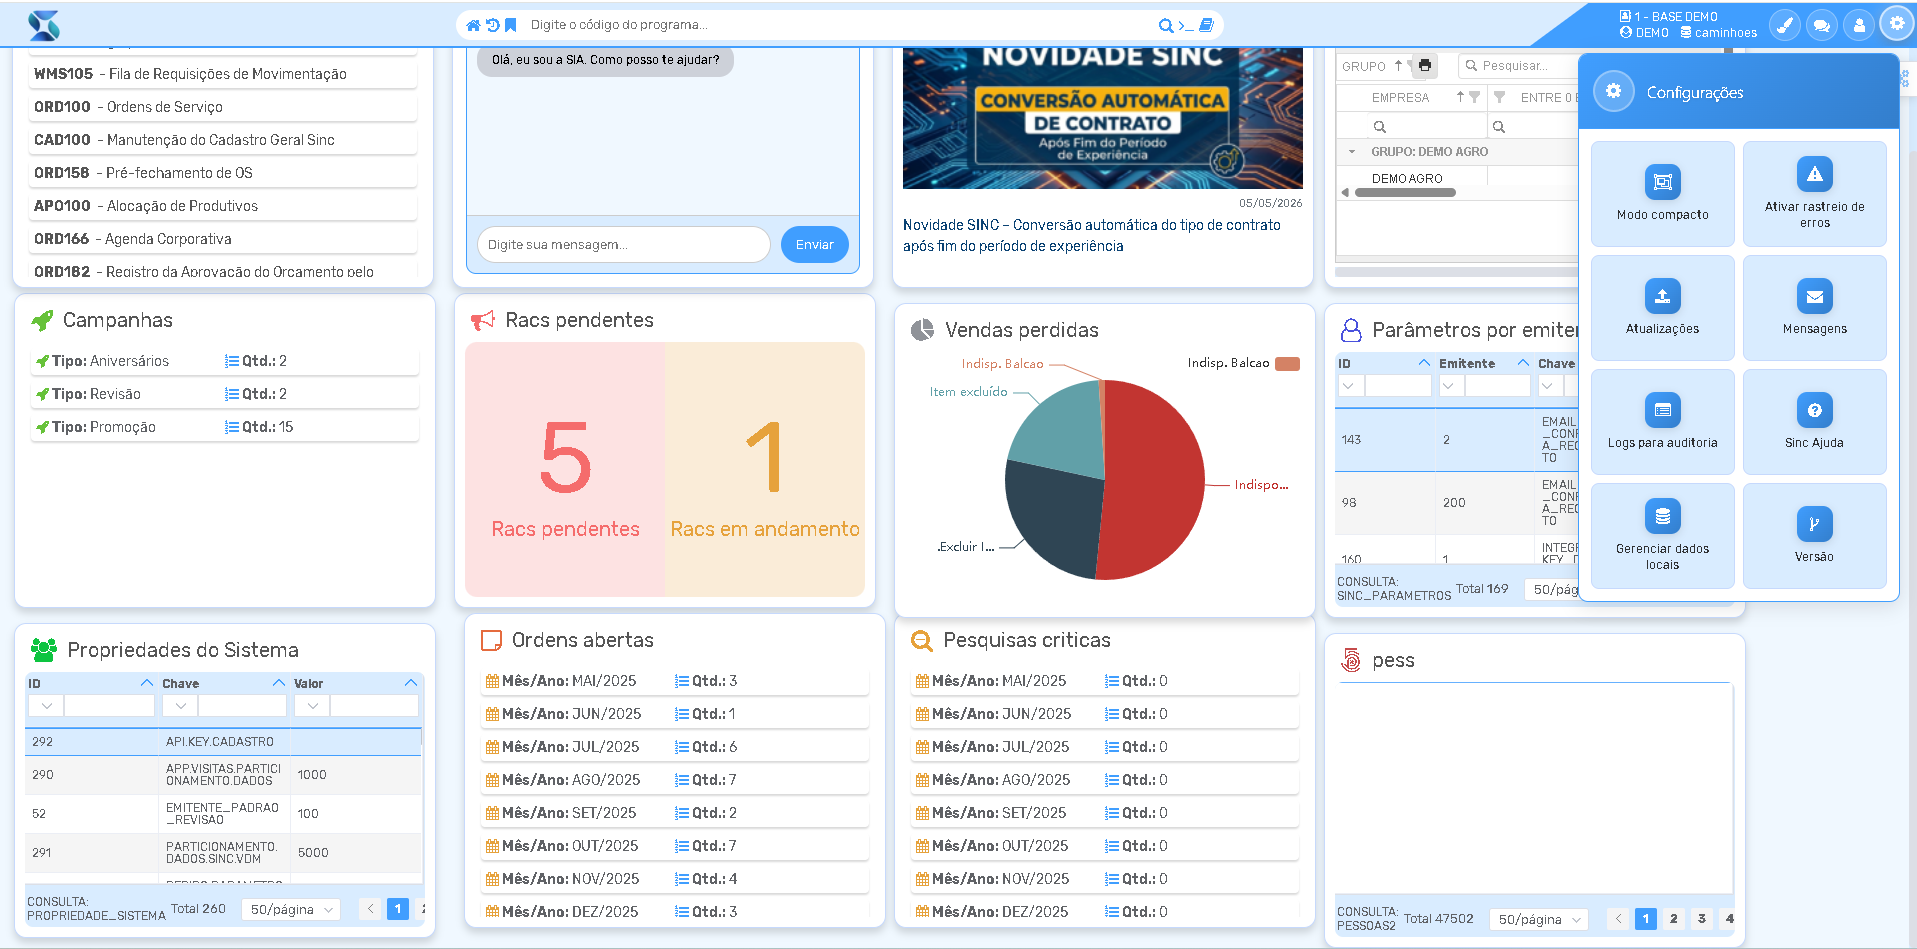Click the user profile icon in the header
The image size is (1917, 949).
(x=1859, y=25)
